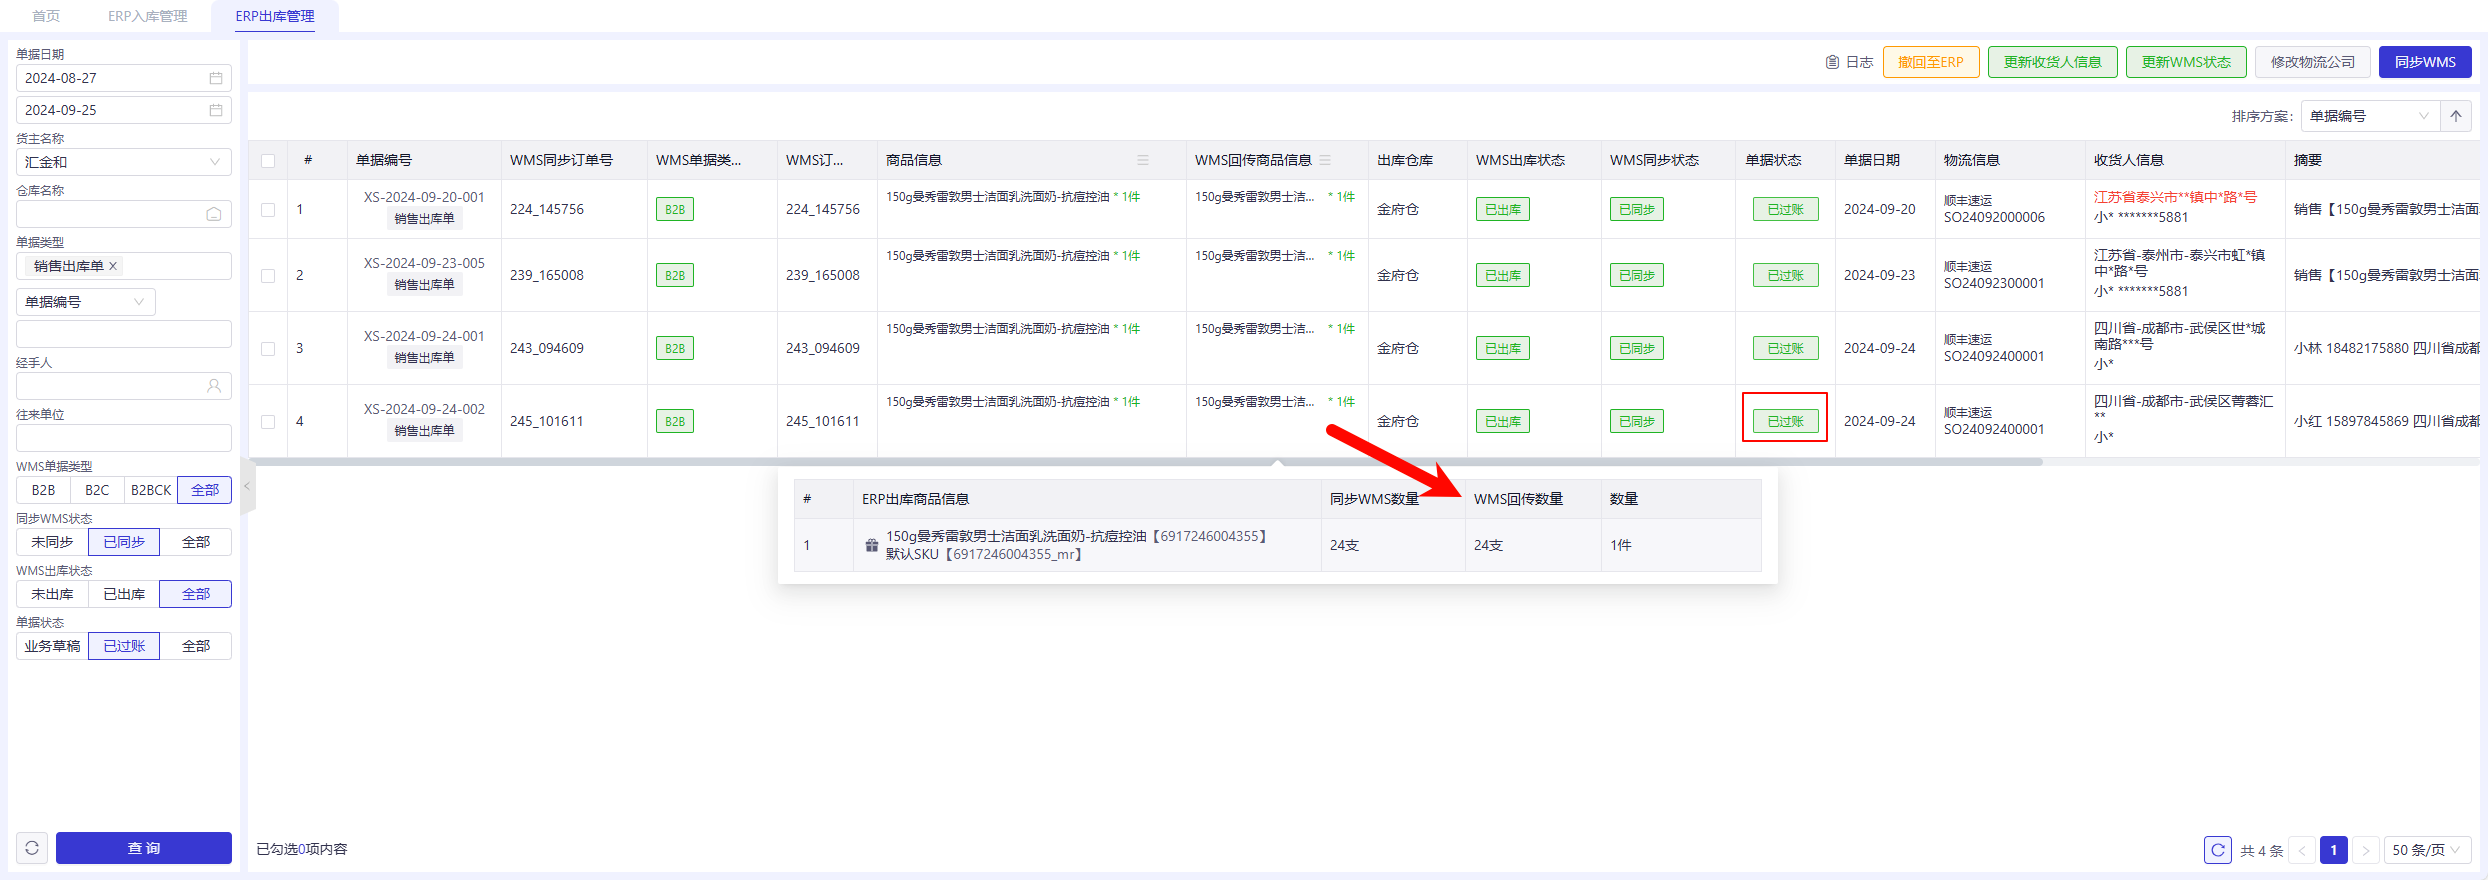Select 已过账 document status filter

click(x=124, y=646)
